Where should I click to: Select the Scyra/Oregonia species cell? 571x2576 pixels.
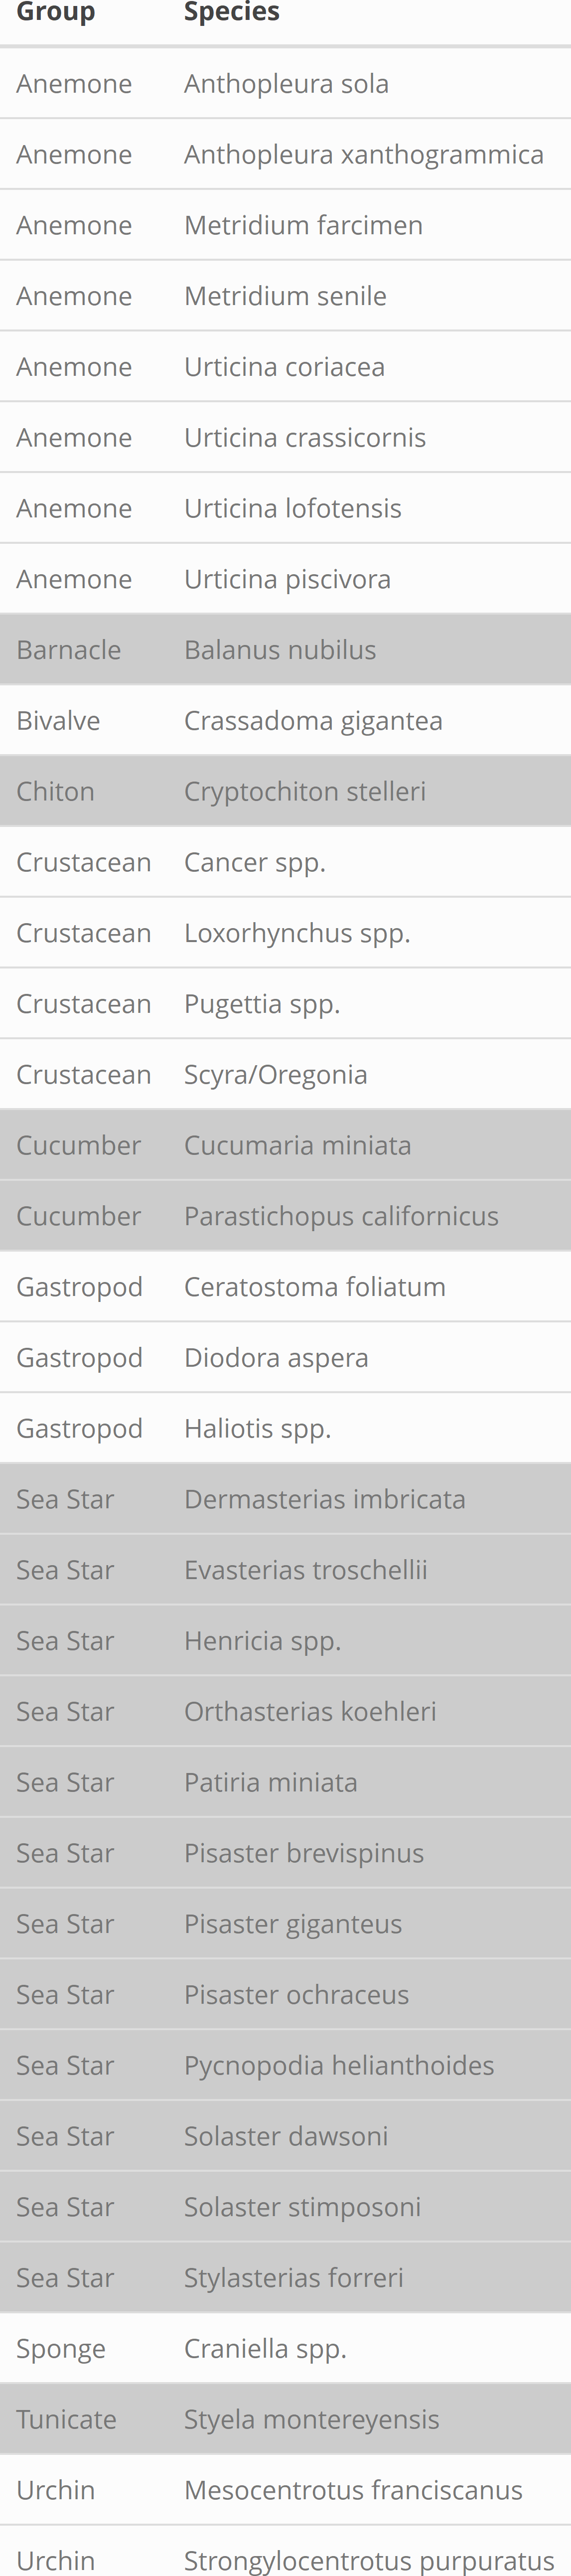pyautogui.click(x=275, y=1075)
